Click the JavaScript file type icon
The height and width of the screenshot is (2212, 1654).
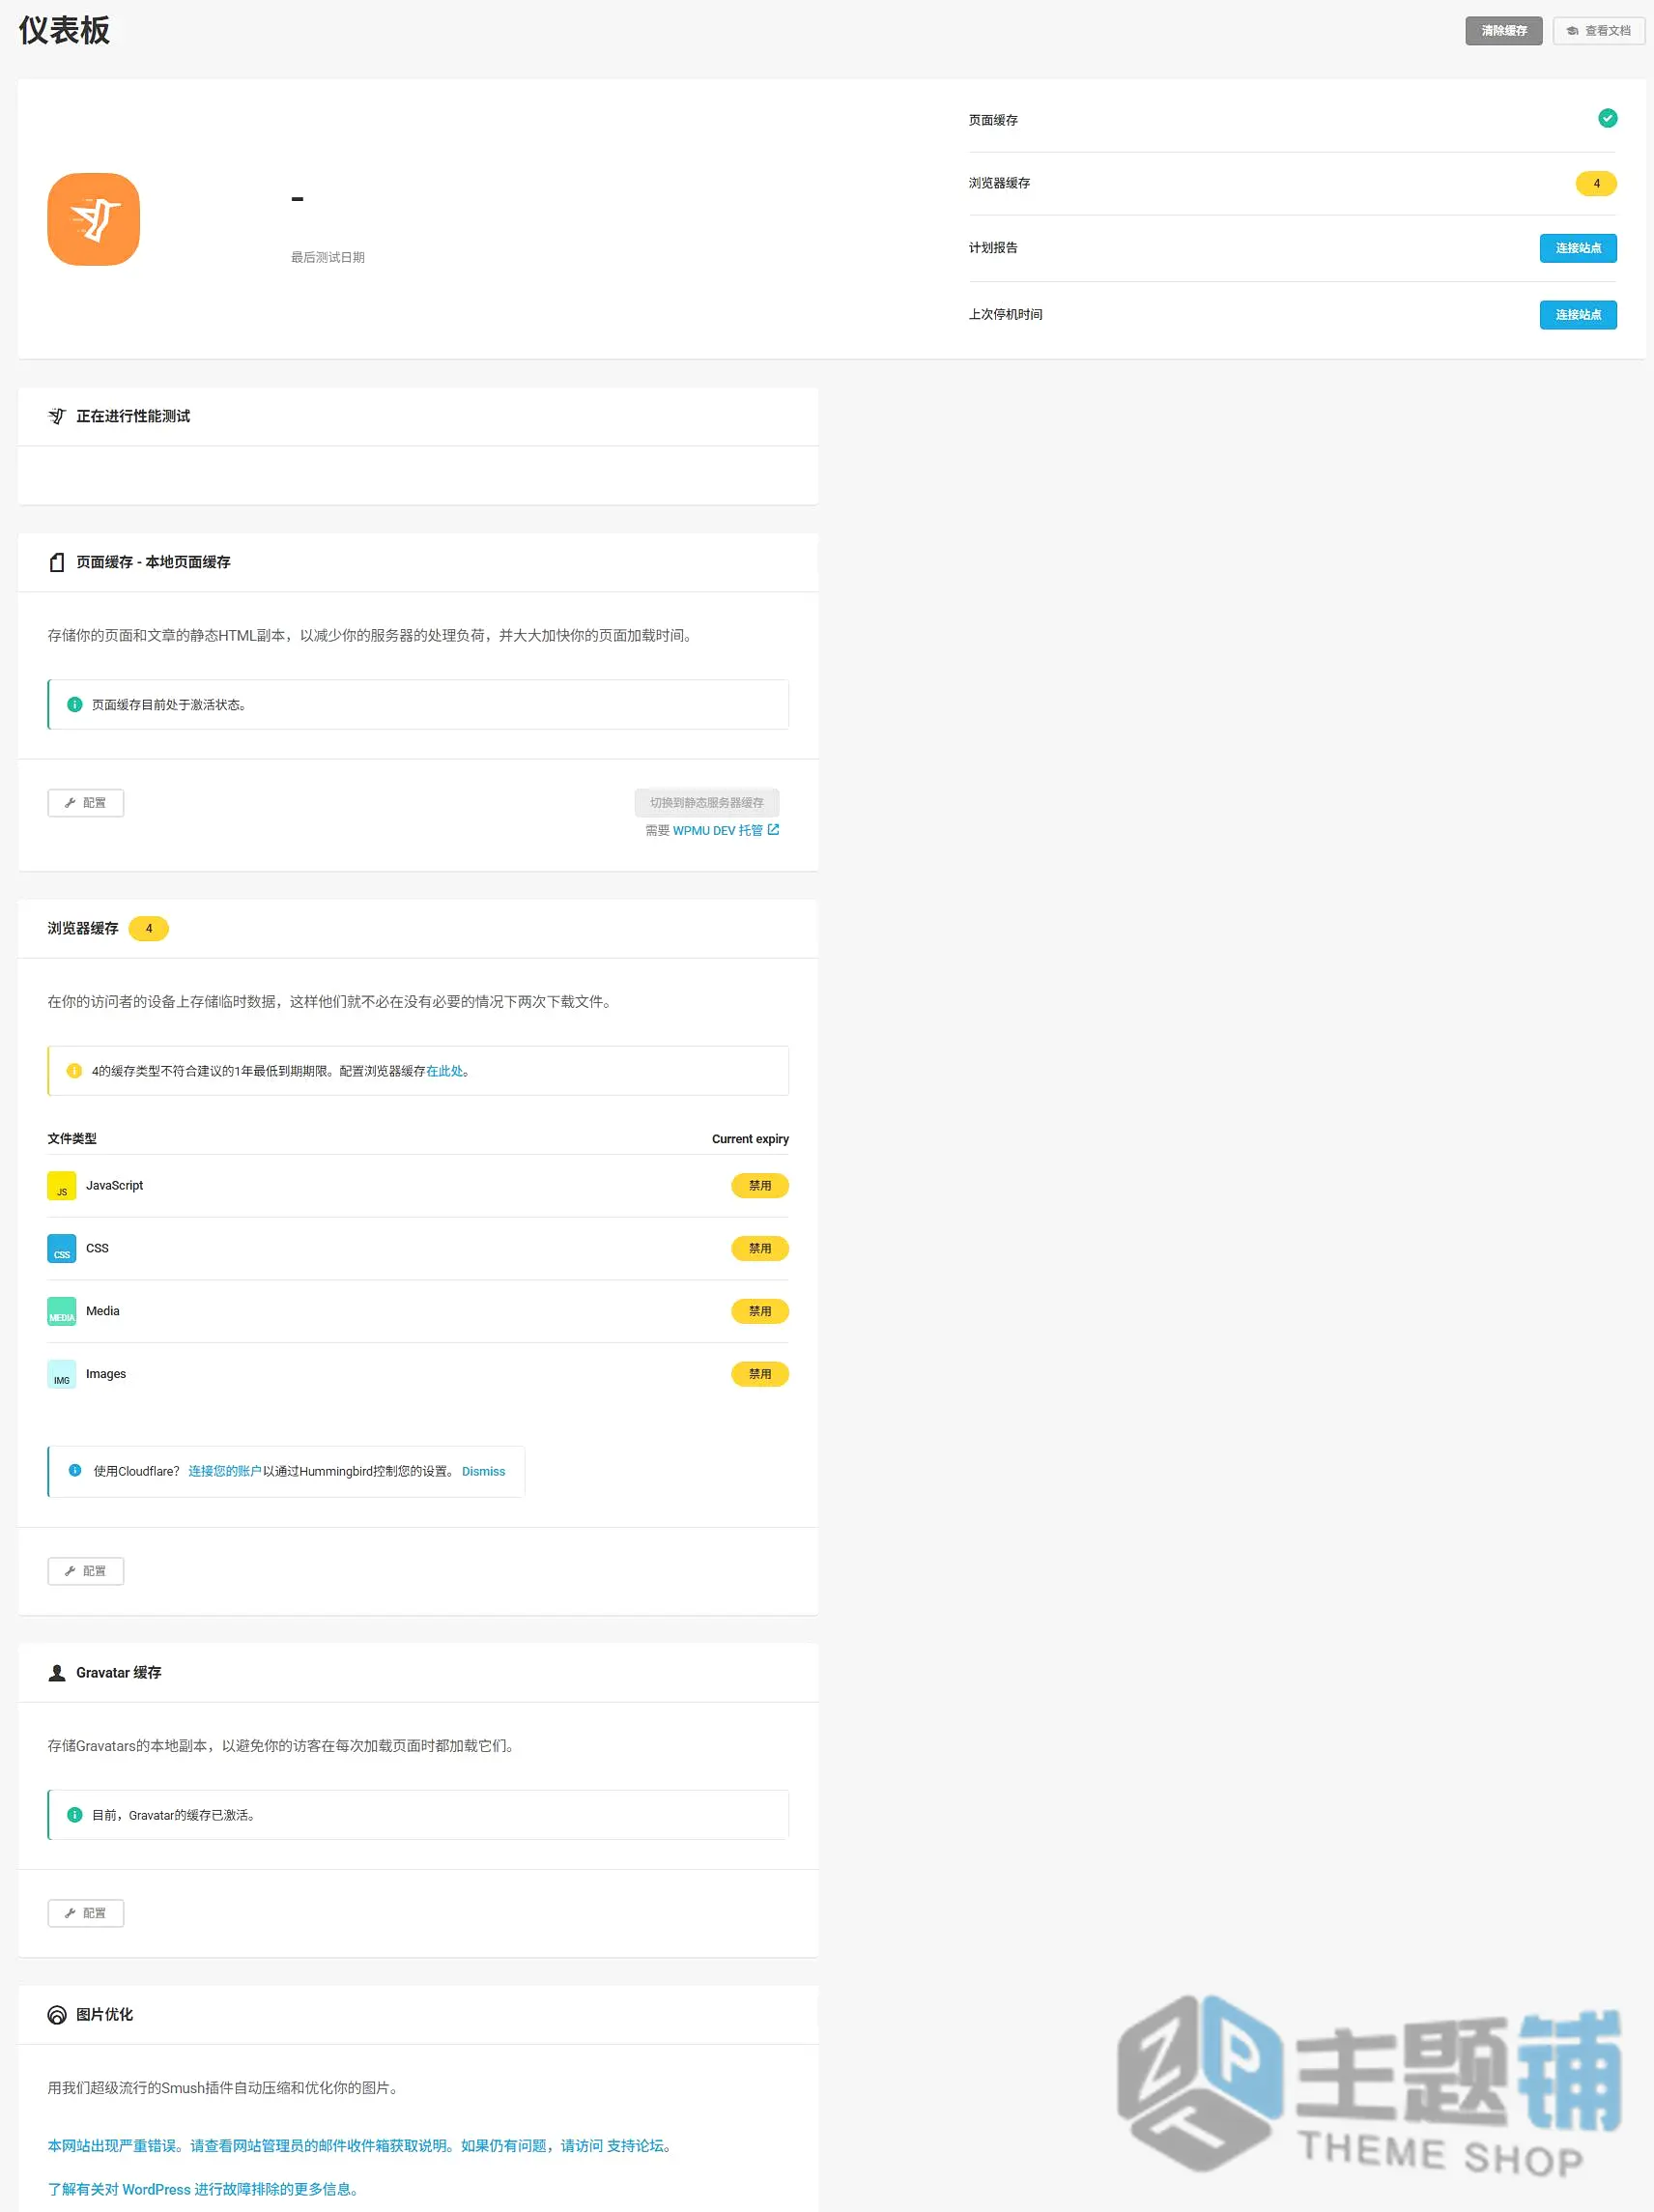click(62, 1185)
